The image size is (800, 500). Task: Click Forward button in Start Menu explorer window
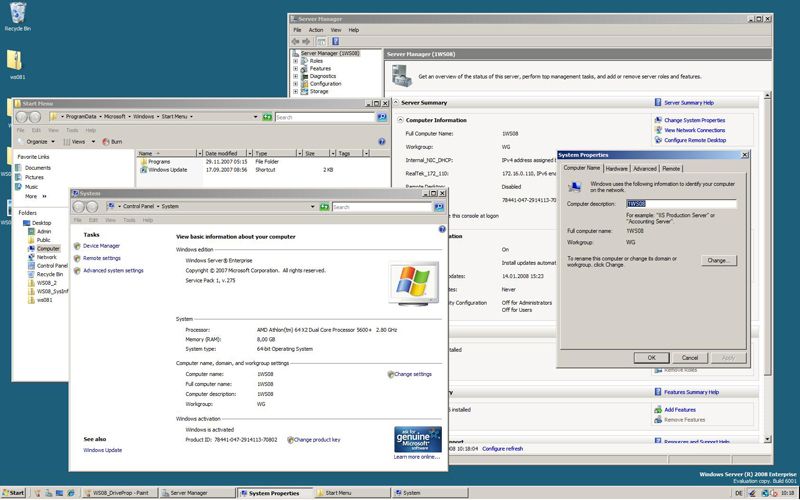click(35, 117)
